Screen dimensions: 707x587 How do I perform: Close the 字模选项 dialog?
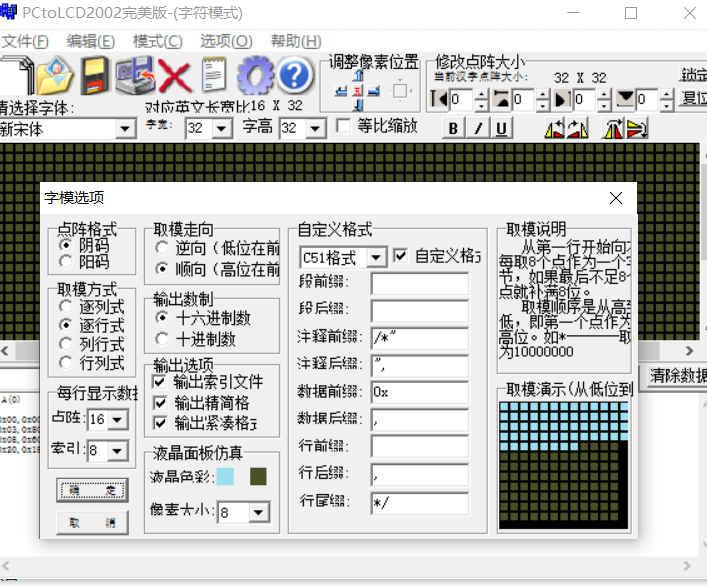pyautogui.click(x=615, y=198)
